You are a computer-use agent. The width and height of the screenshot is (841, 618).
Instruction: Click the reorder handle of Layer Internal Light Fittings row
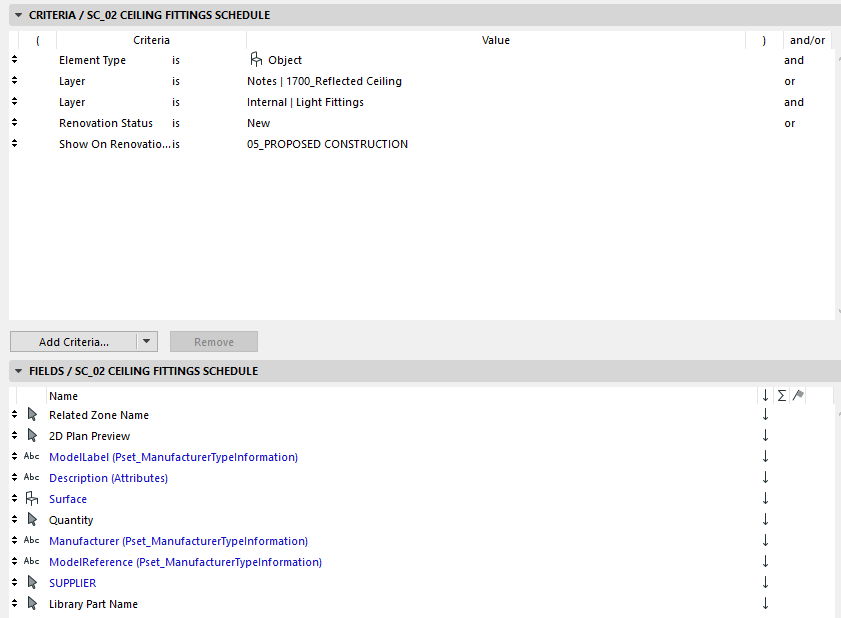coord(14,101)
